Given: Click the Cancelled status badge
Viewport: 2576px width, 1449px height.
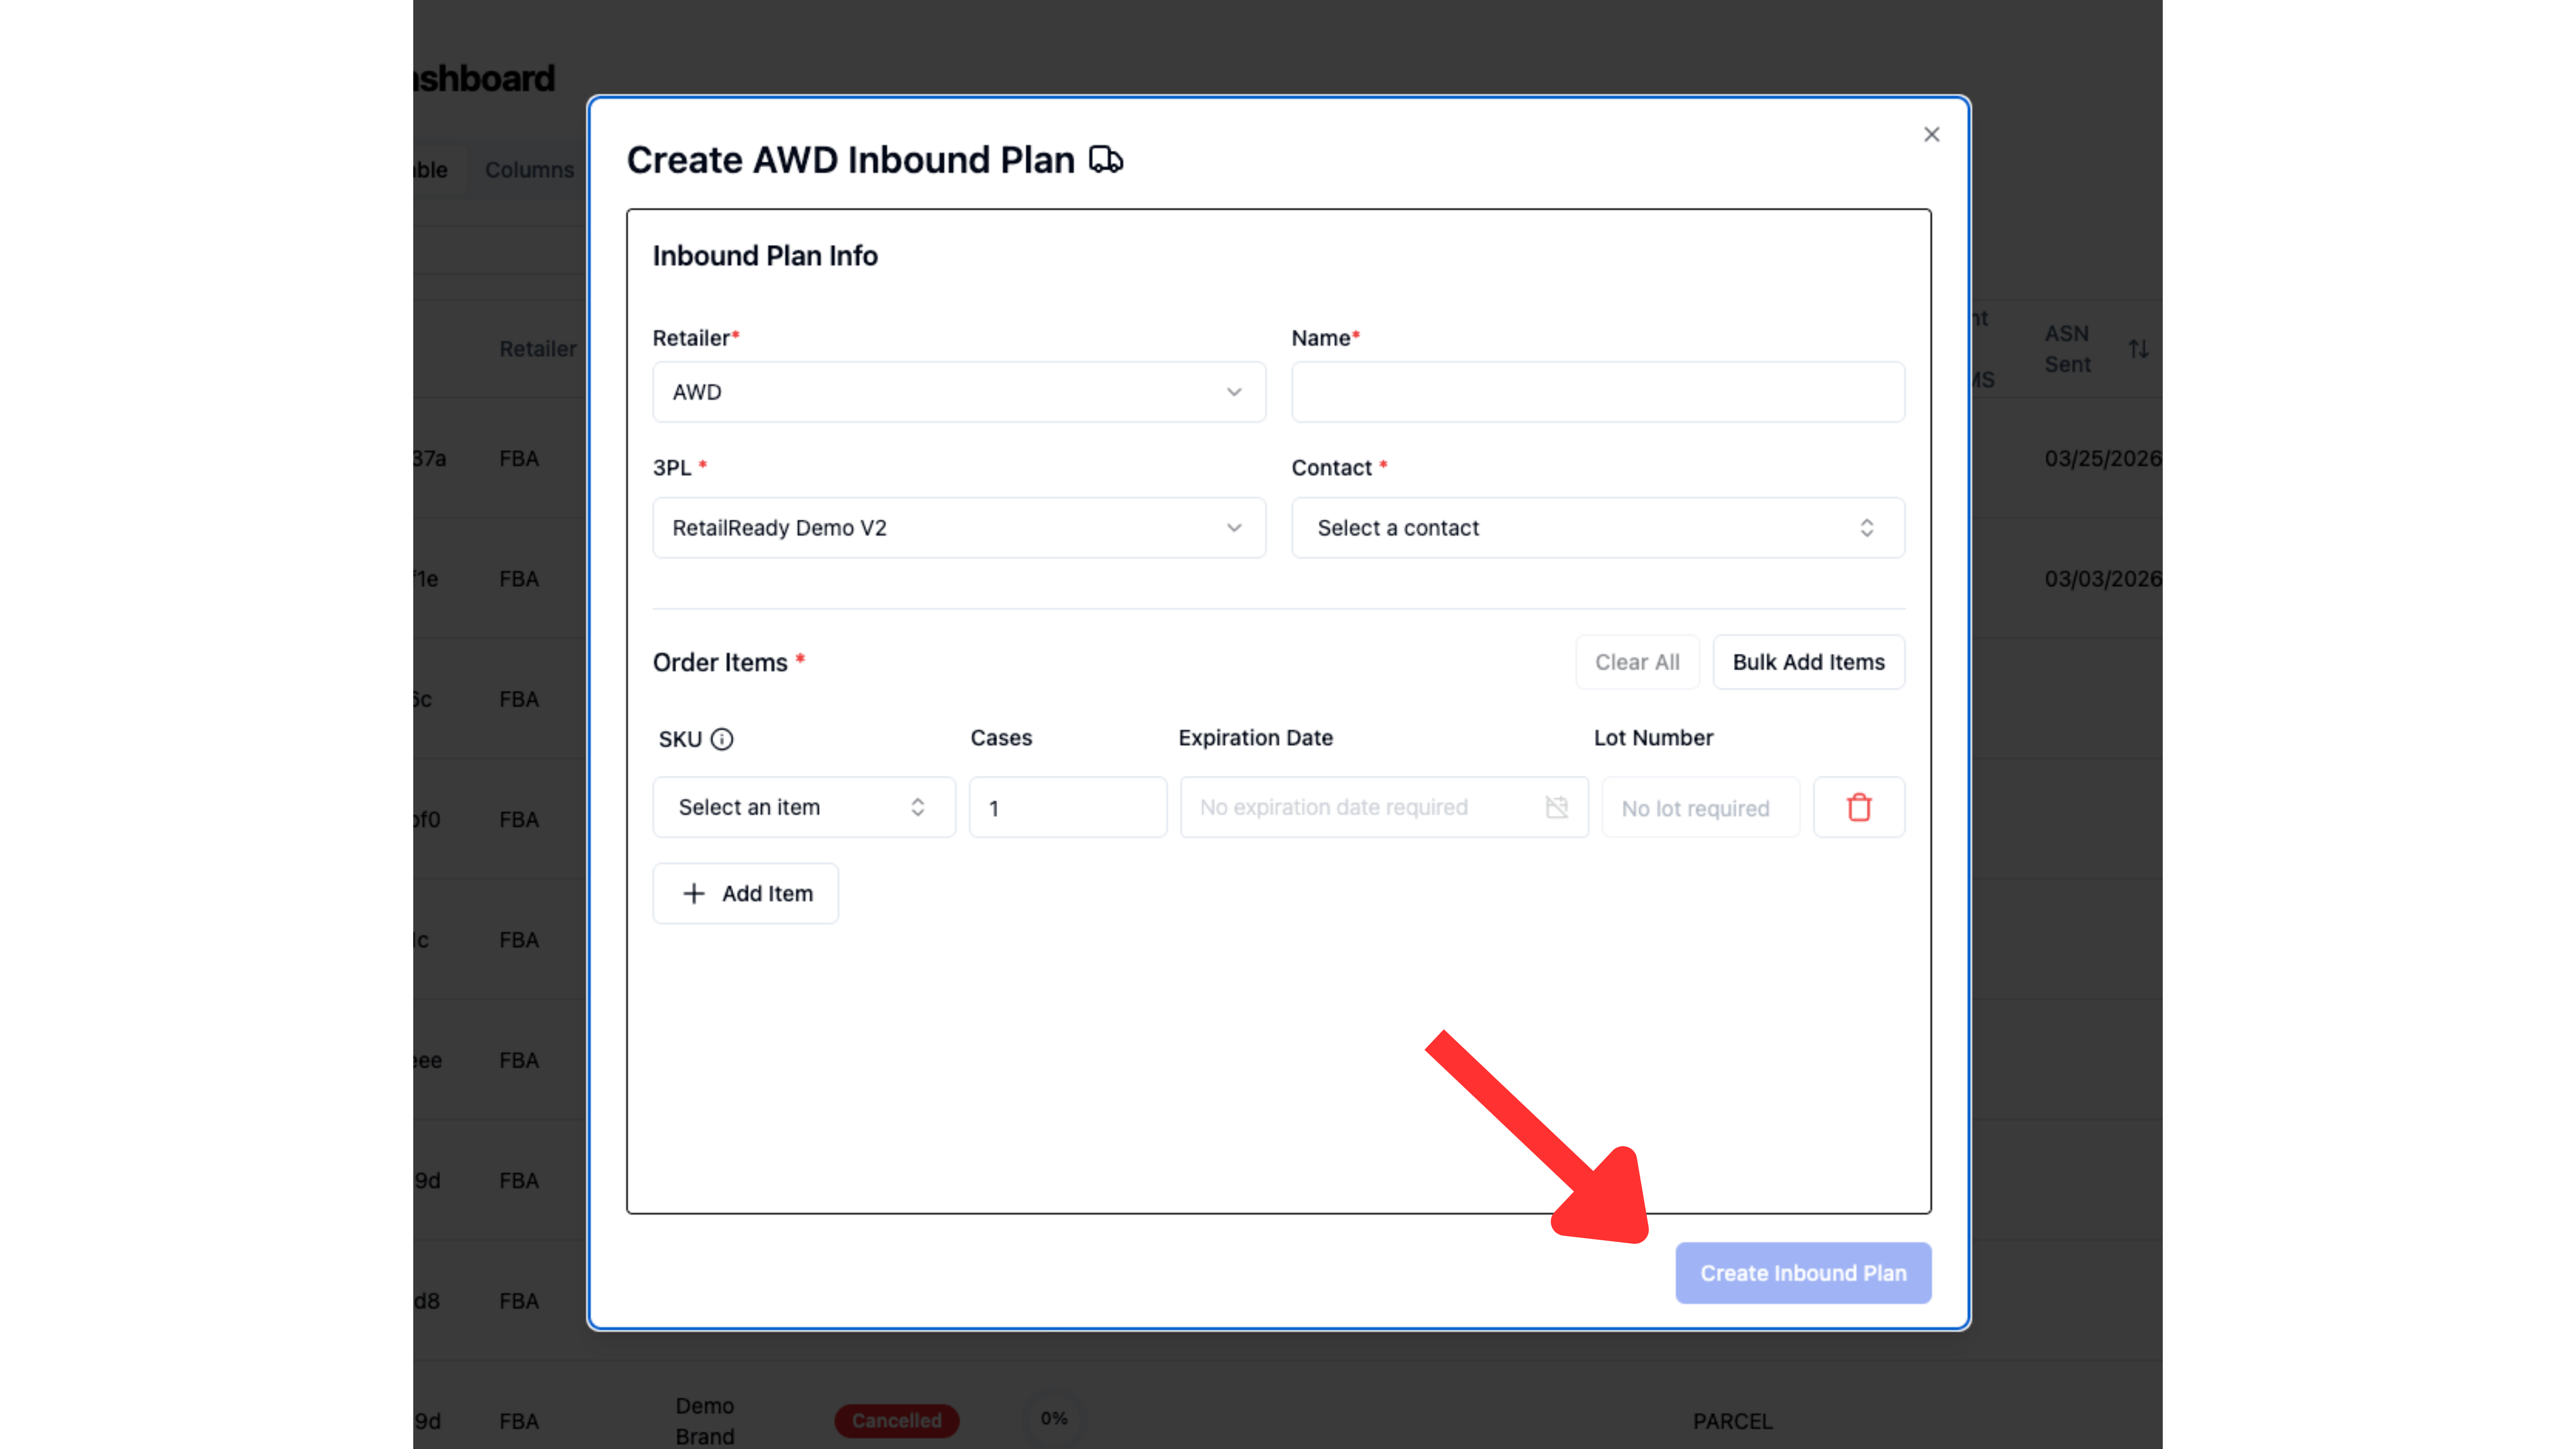Looking at the screenshot, I should click(x=897, y=1420).
